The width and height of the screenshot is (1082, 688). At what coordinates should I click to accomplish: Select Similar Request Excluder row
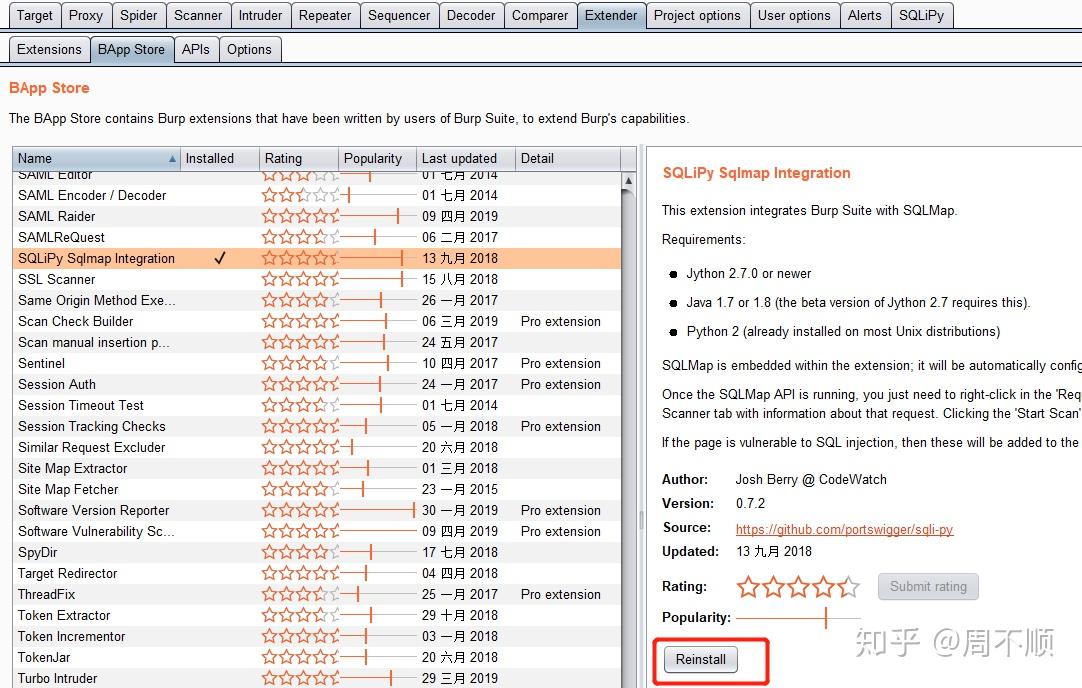[x=317, y=447]
